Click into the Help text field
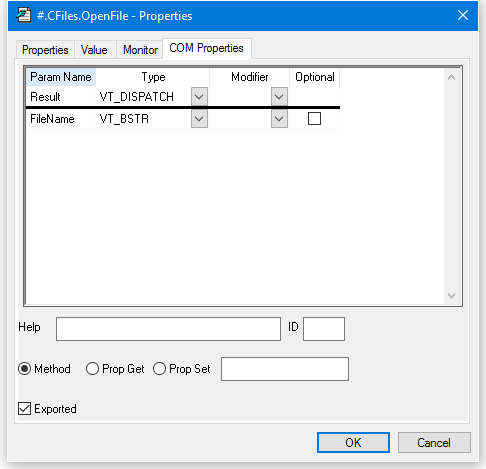This screenshot has height=469, width=486. click(x=168, y=329)
